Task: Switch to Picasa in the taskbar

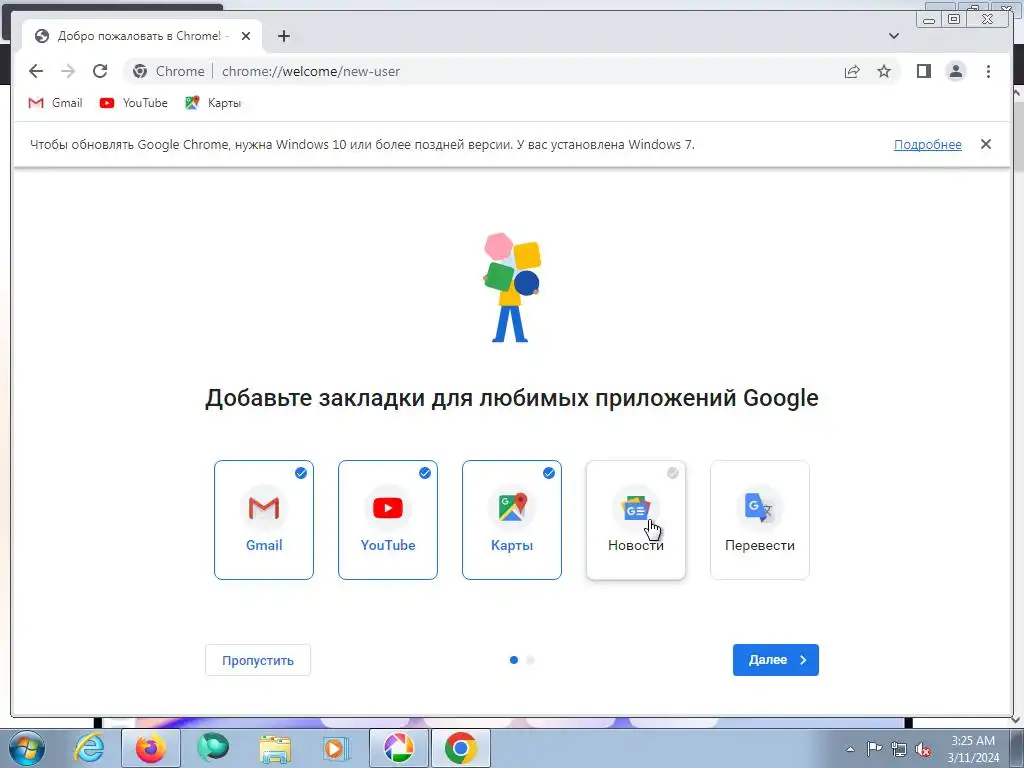Action: 398,748
